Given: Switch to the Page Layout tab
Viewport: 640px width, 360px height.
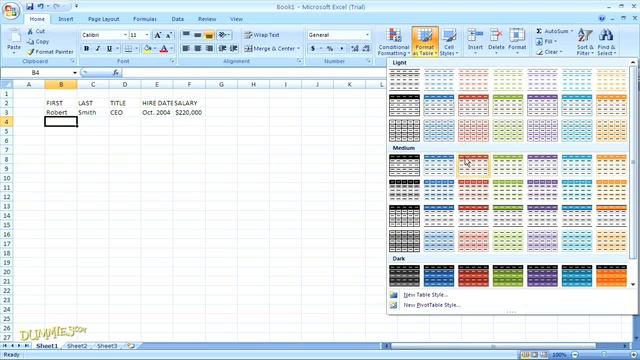Looking at the screenshot, I should pos(104,19).
